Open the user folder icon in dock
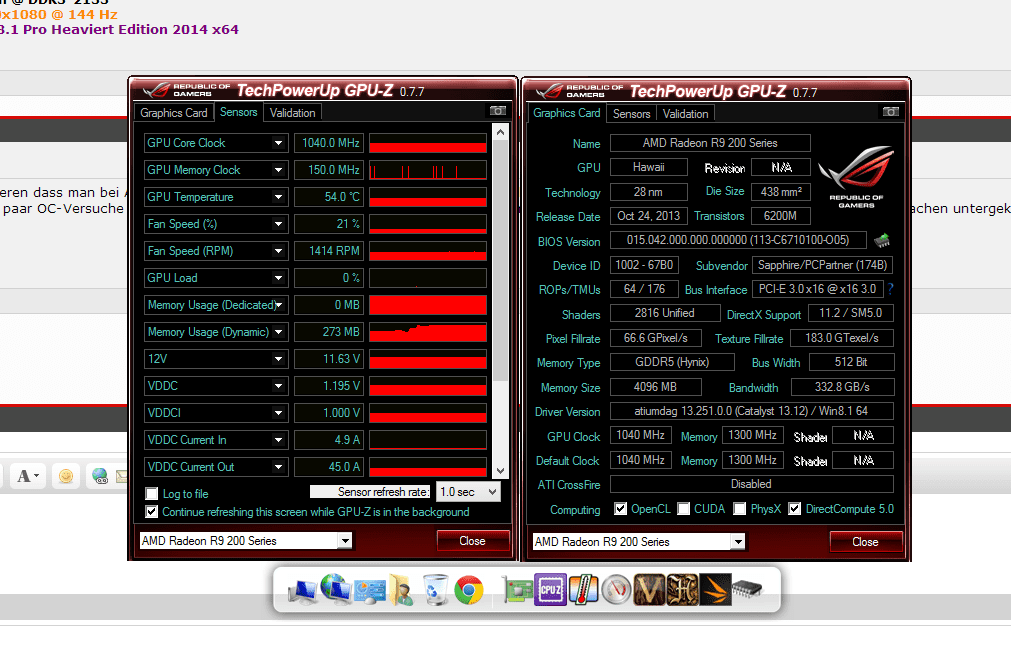 (402, 590)
